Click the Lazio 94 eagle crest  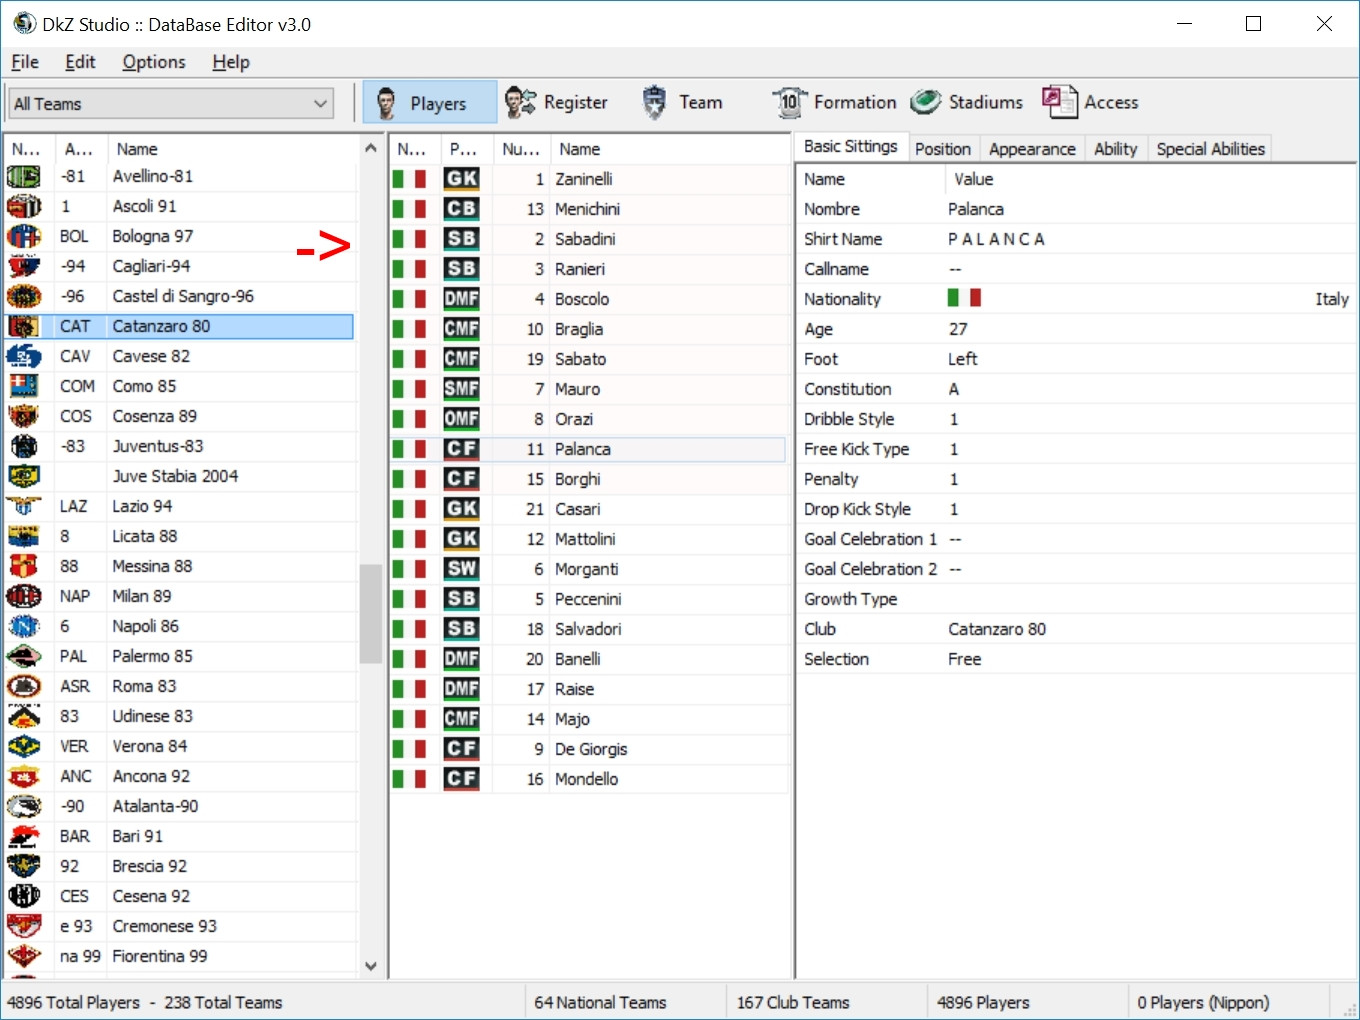(x=24, y=507)
